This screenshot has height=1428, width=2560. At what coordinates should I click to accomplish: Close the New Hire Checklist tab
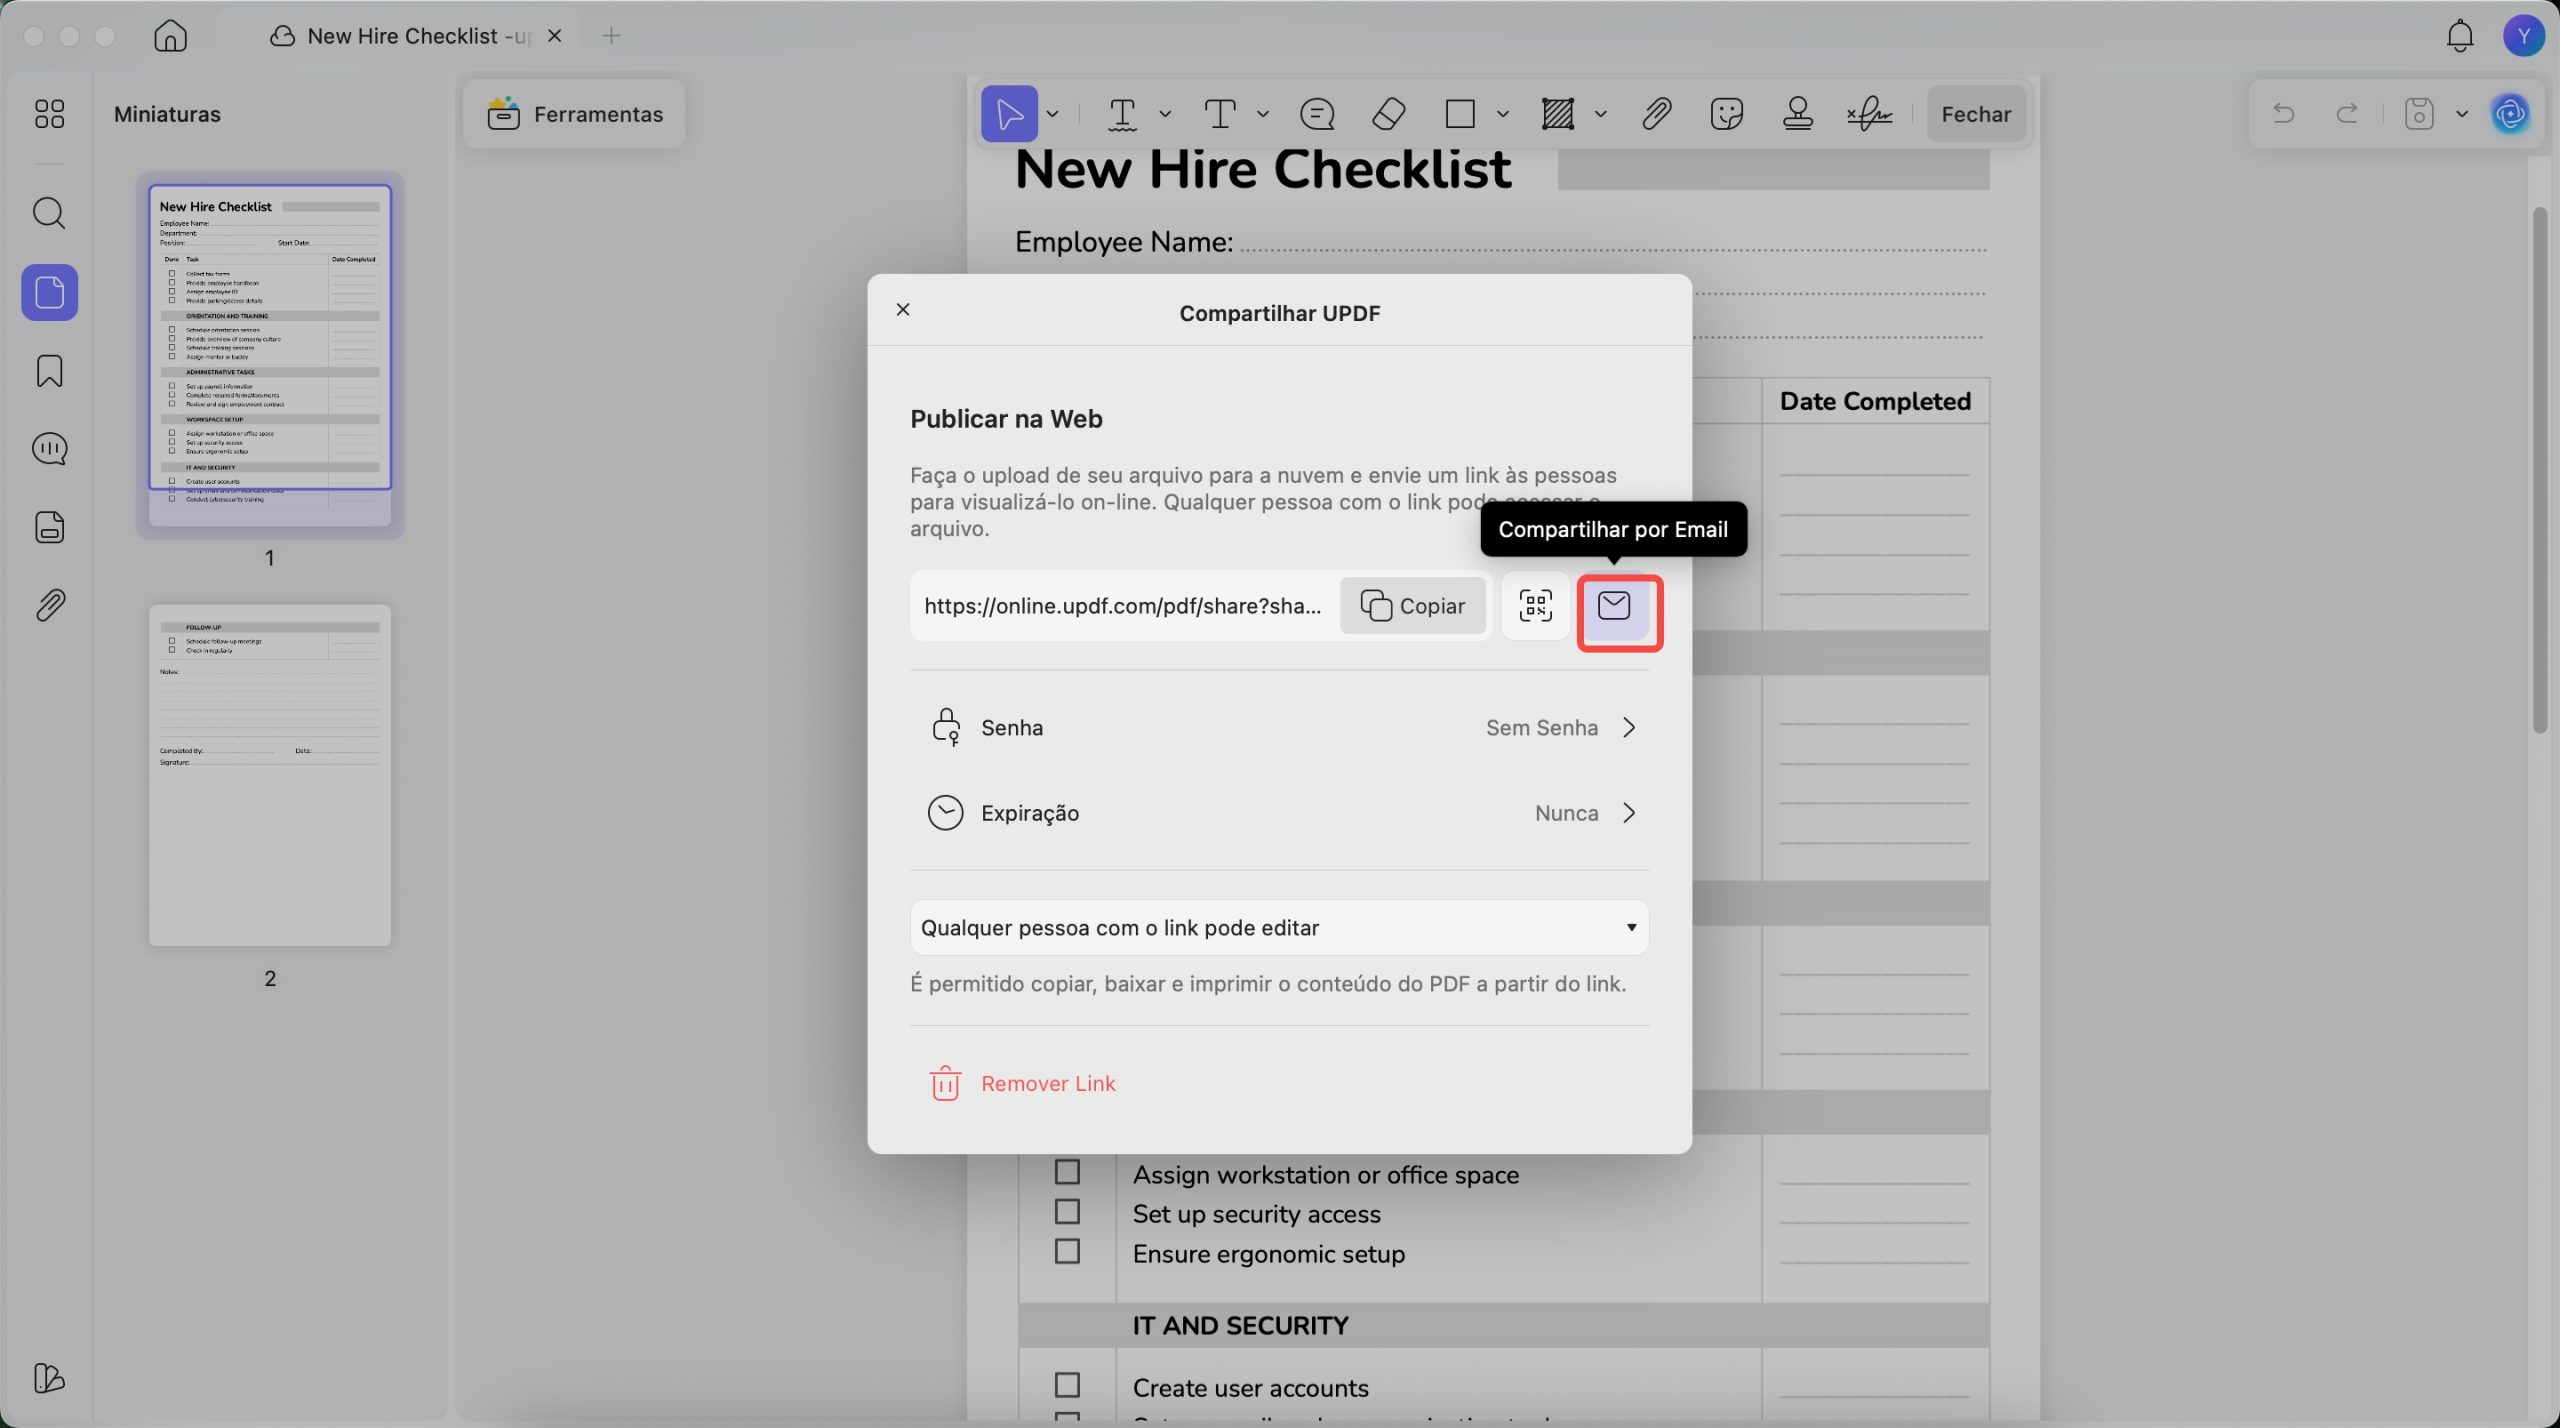(555, 36)
